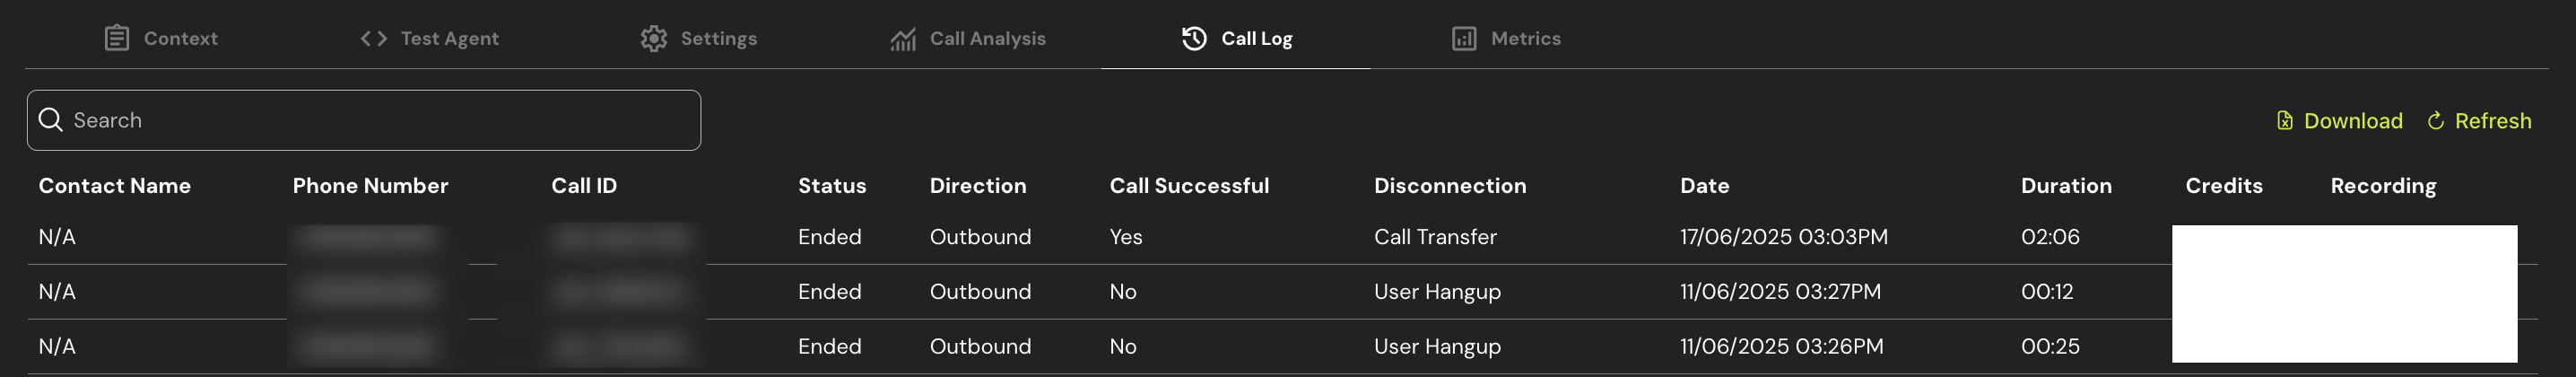This screenshot has height=377, width=2576.
Task: Click the Call Analysis chart icon
Action: pos(903,38)
